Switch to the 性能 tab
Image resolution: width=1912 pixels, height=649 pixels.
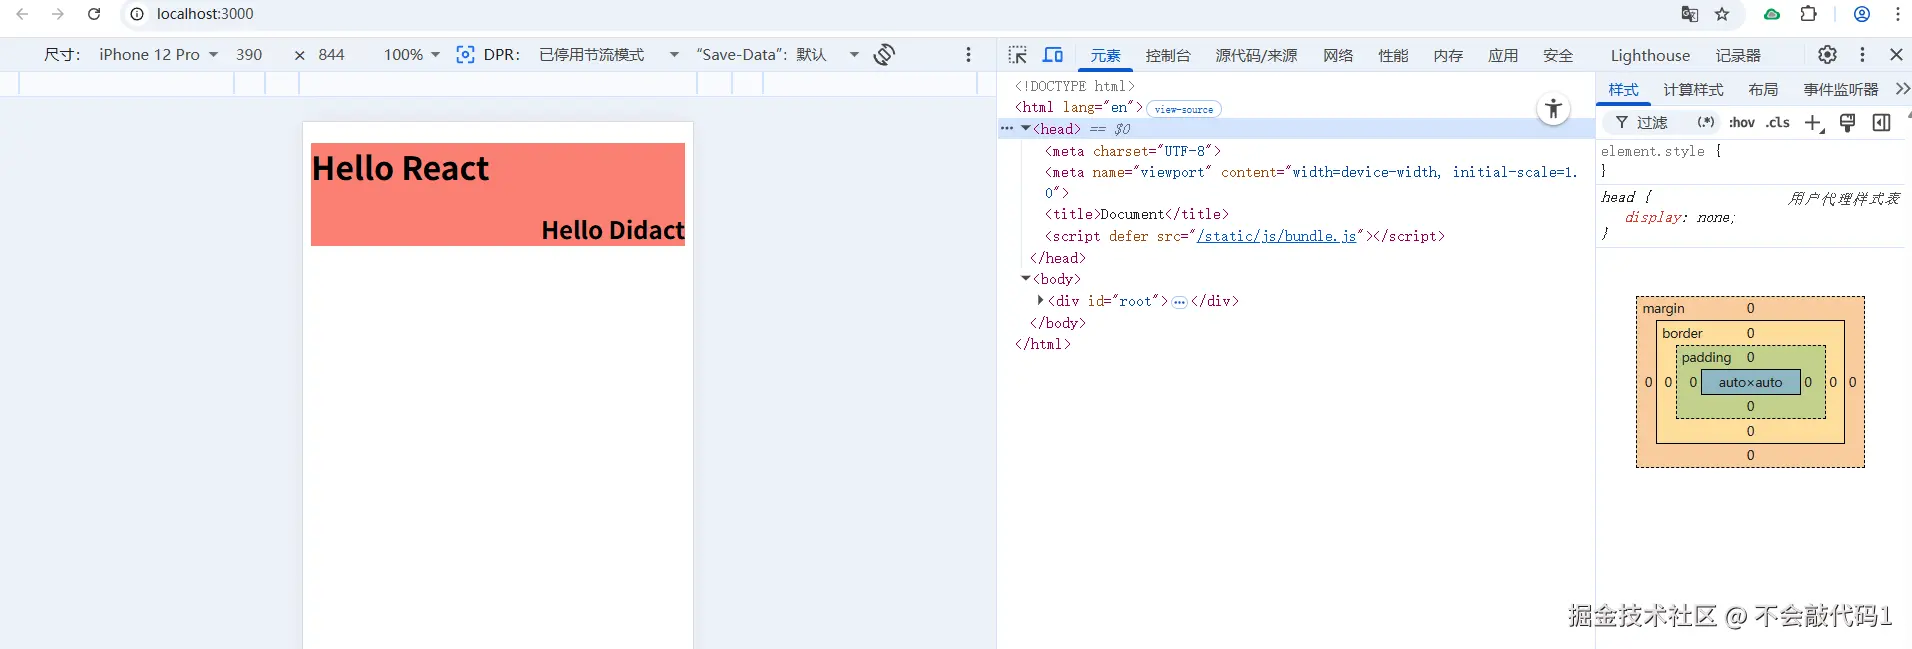(1393, 56)
